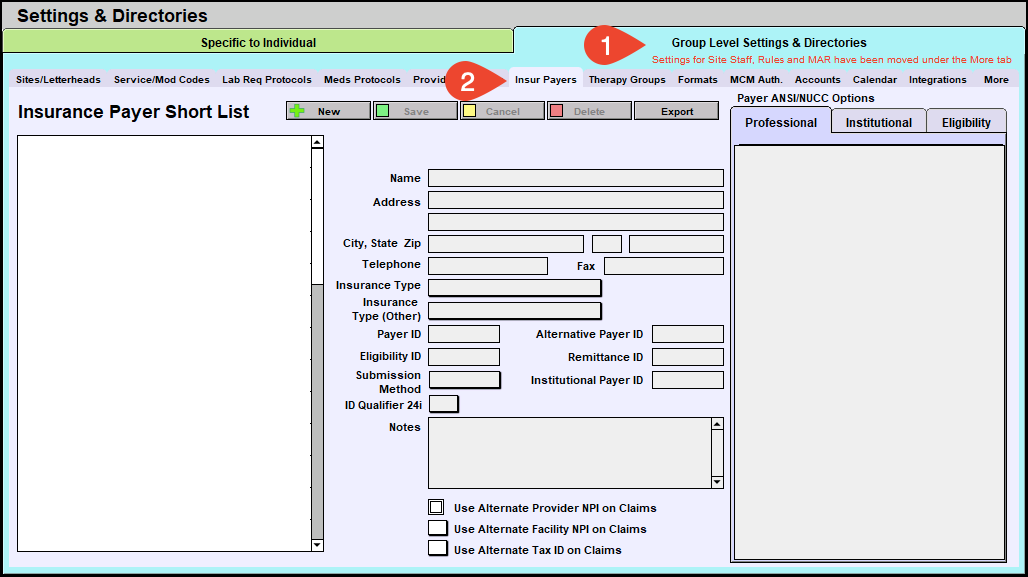Click the Cancel button with yellow square
The width and height of the screenshot is (1028, 577).
click(502, 111)
